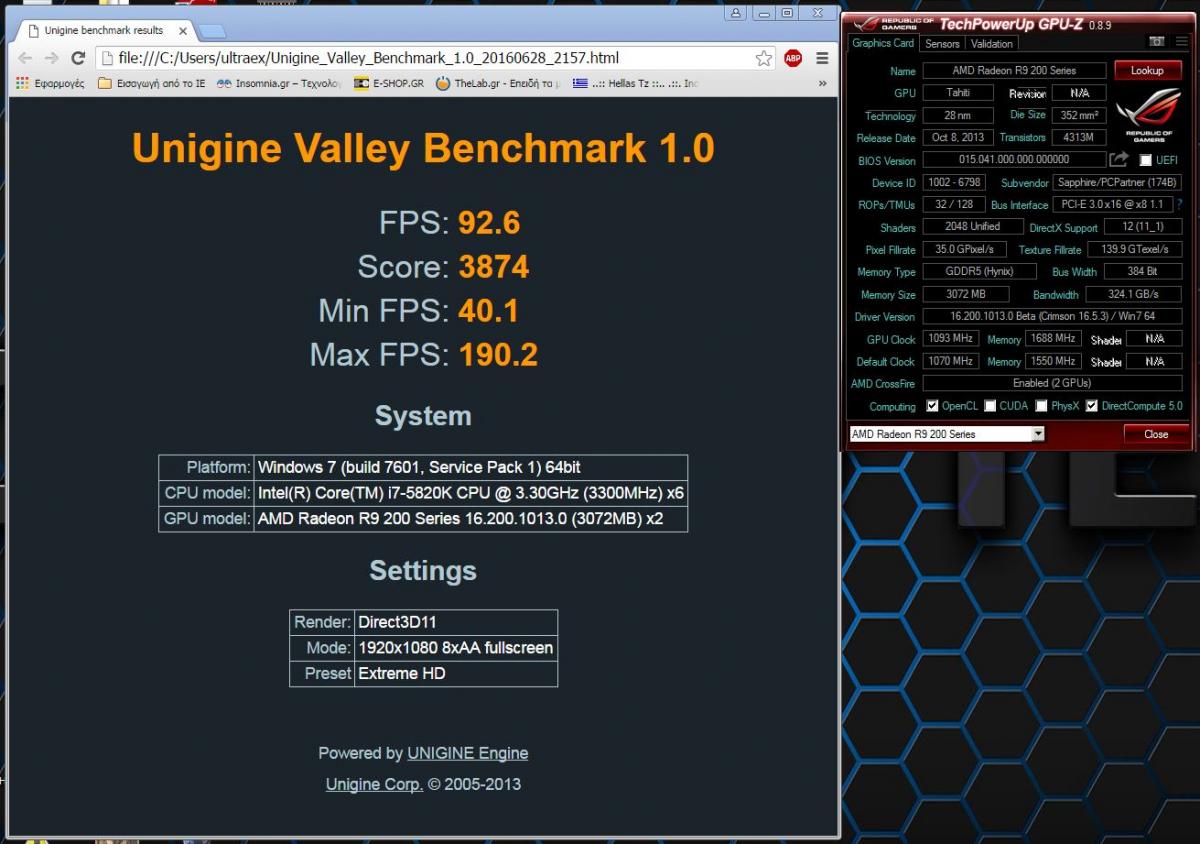Click the Lookup button in GPU-Z
This screenshot has width=1200, height=844.
tap(1147, 70)
